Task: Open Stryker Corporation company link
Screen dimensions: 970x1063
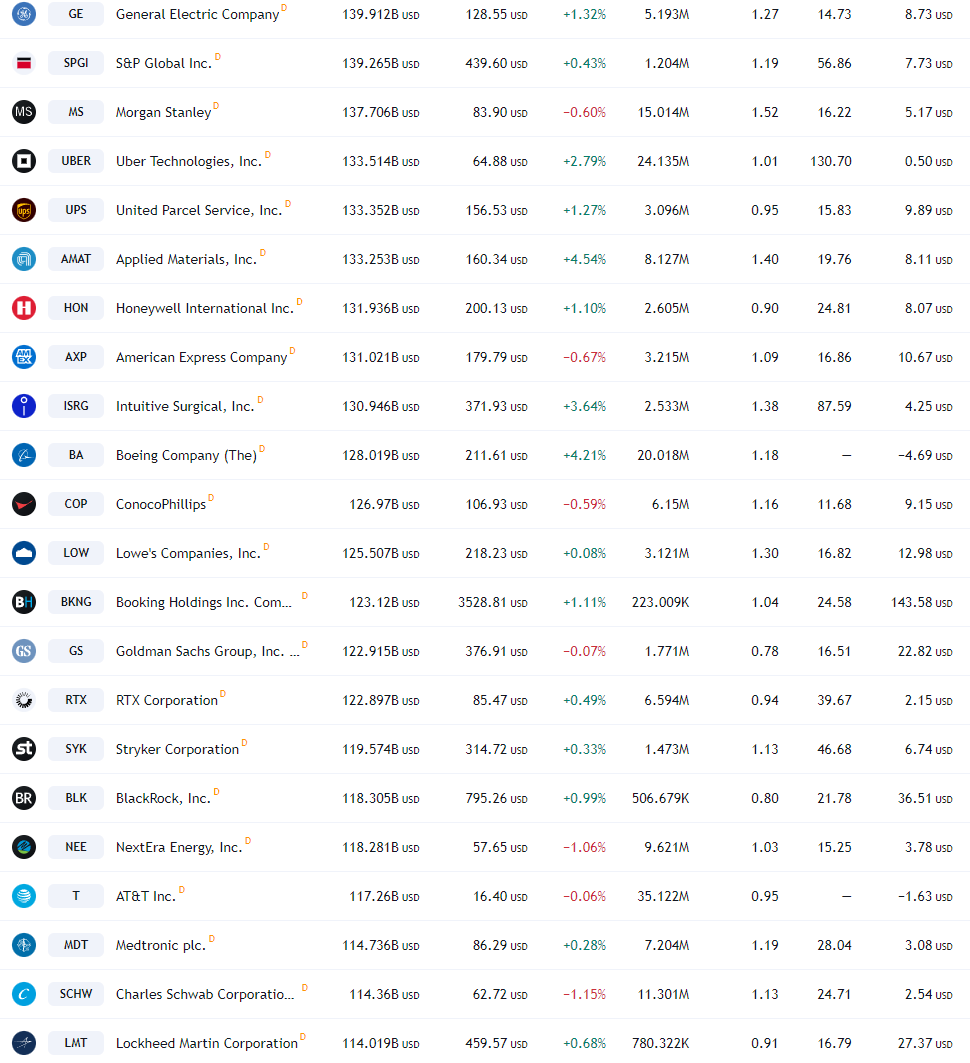Action: 177,749
